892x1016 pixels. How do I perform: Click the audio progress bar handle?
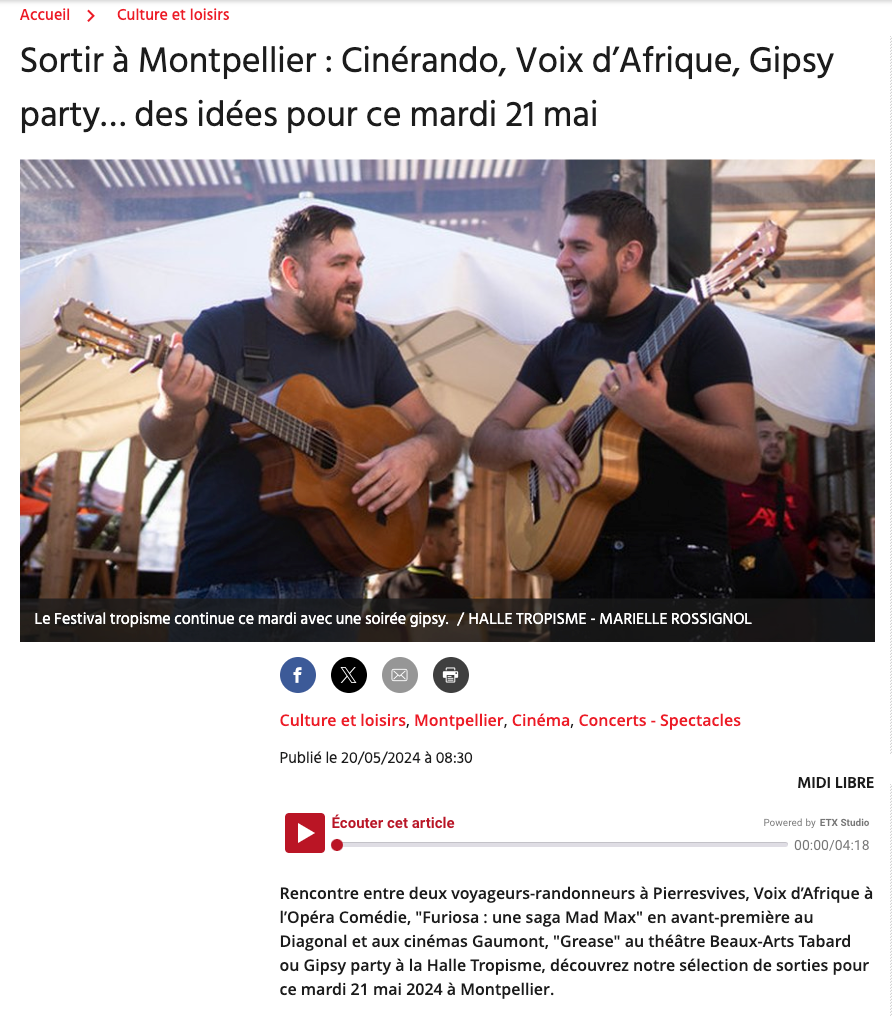pos(337,845)
